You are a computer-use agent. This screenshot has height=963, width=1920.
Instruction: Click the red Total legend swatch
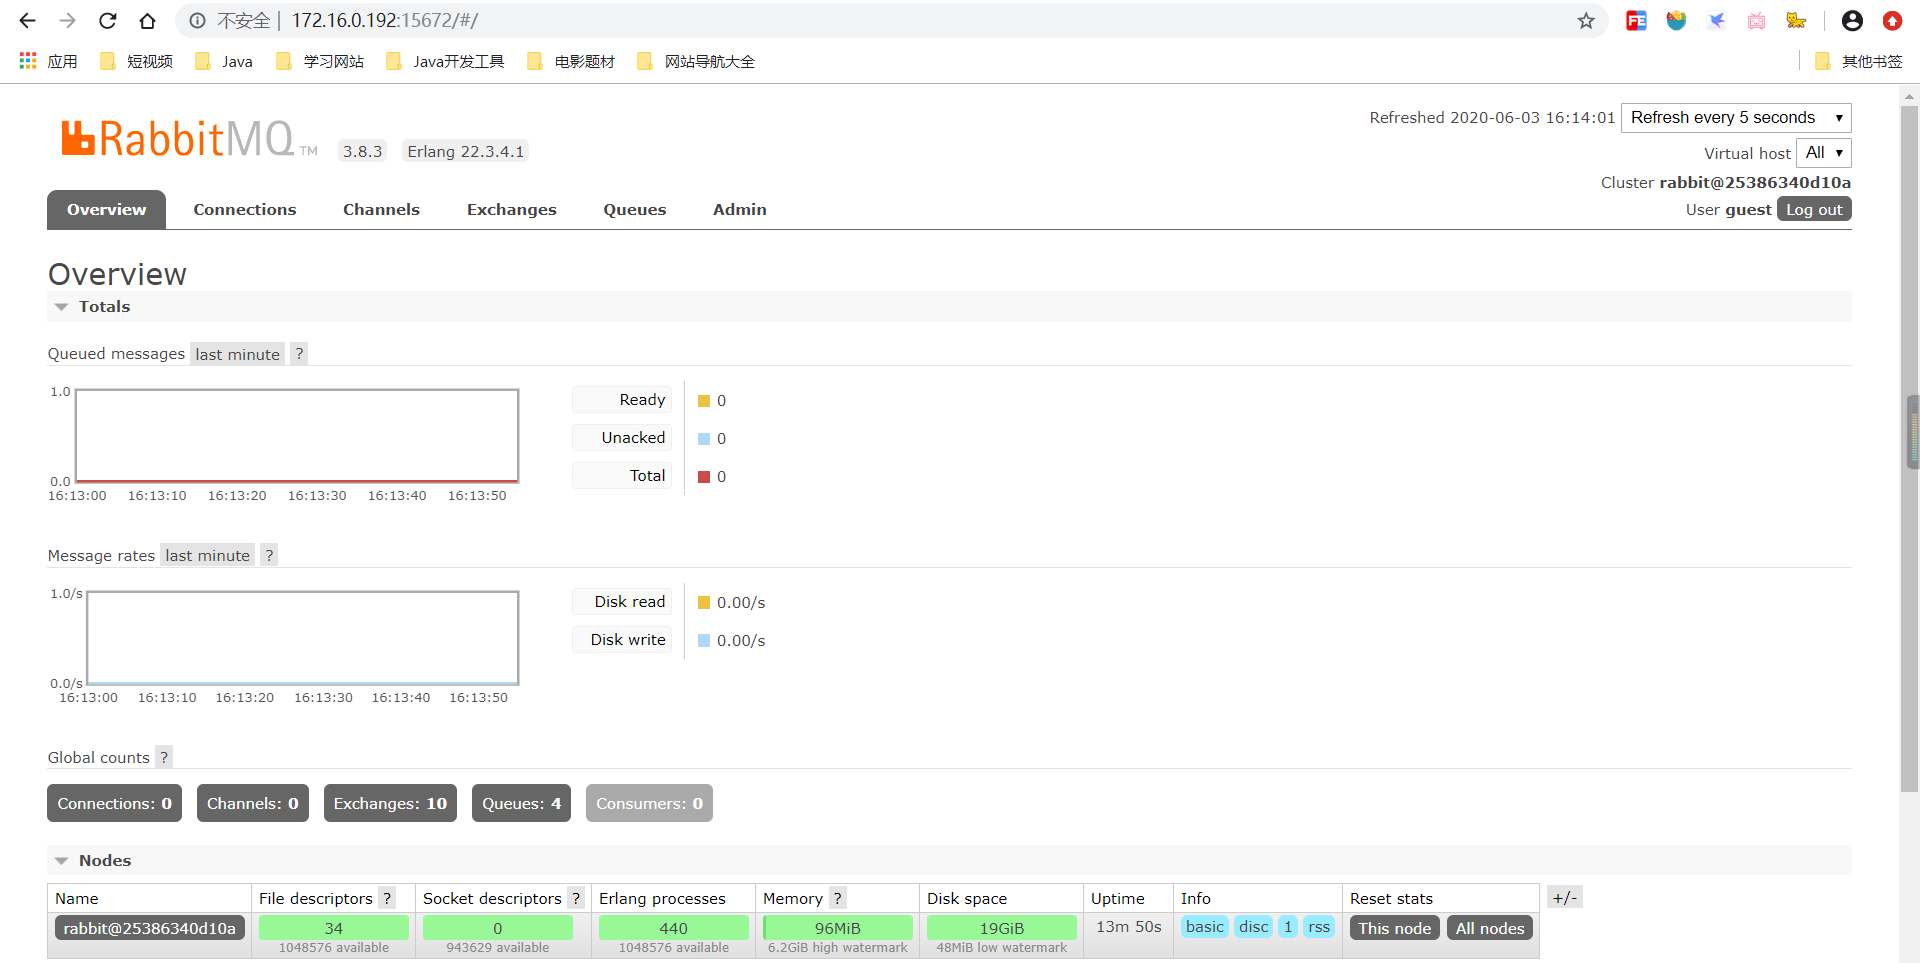click(x=704, y=477)
